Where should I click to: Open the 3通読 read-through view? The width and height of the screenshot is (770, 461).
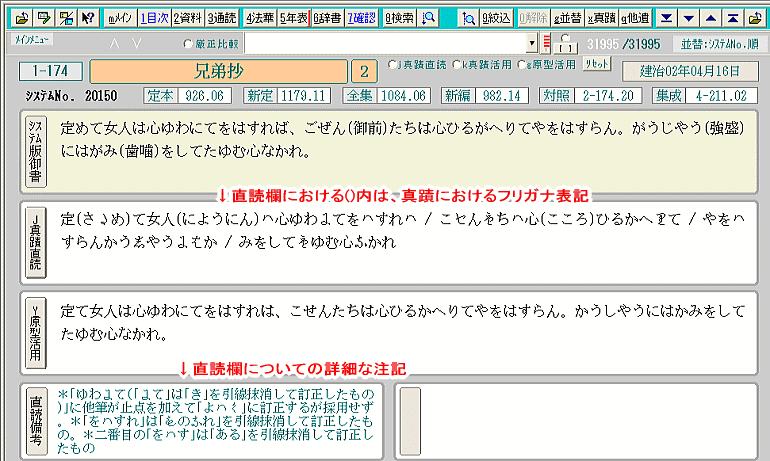pos(221,18)
